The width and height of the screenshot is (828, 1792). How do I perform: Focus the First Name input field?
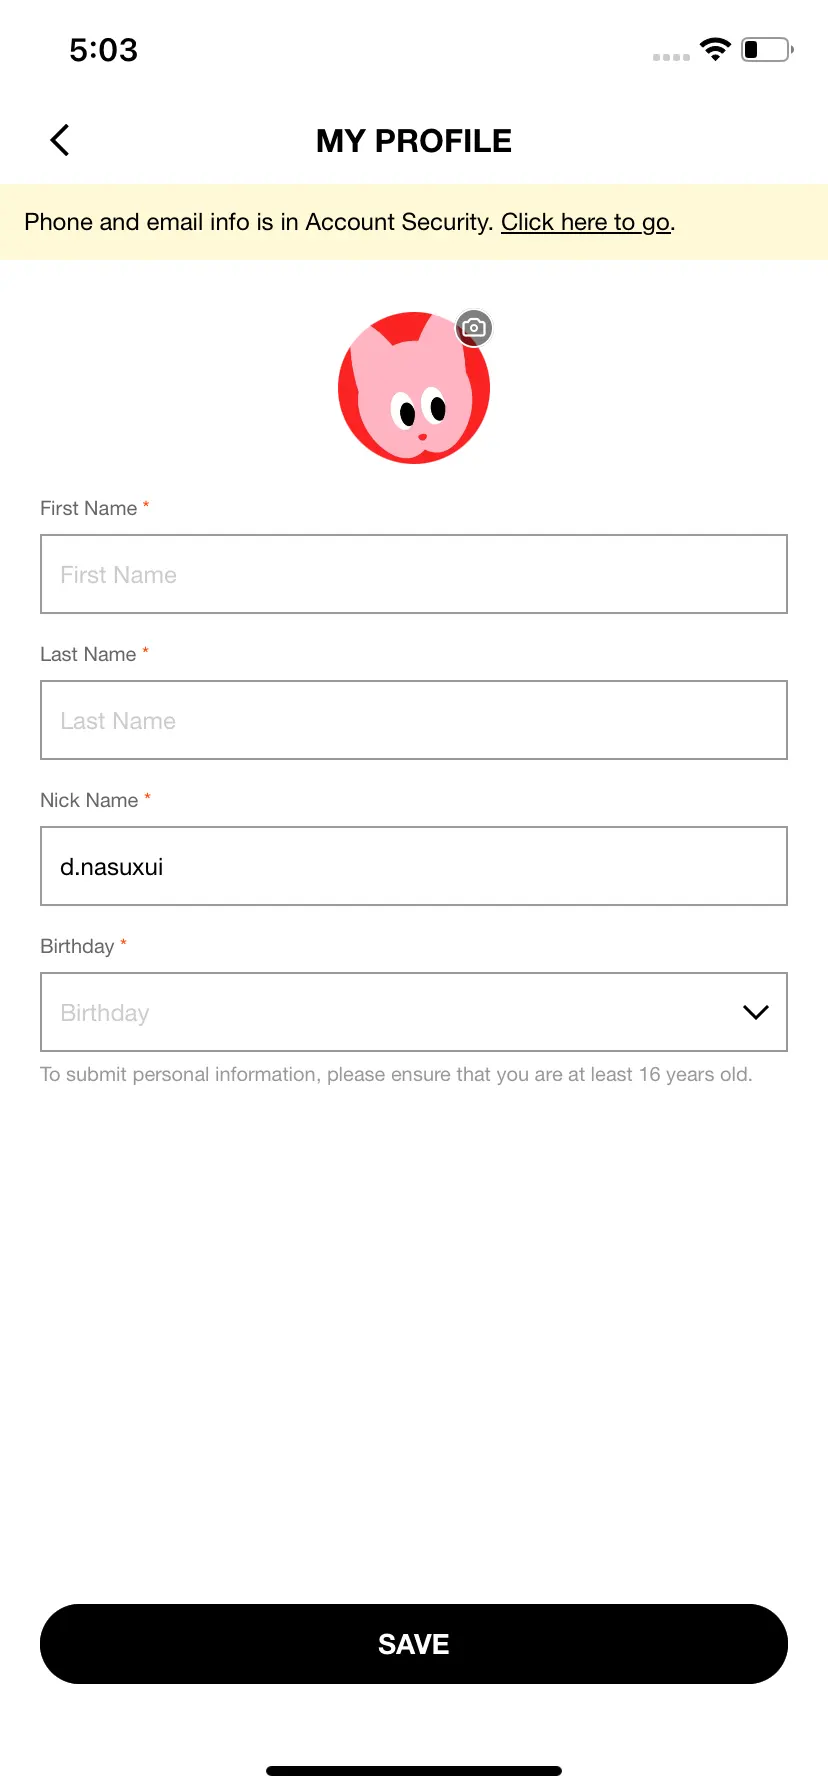tap(414, 574)
